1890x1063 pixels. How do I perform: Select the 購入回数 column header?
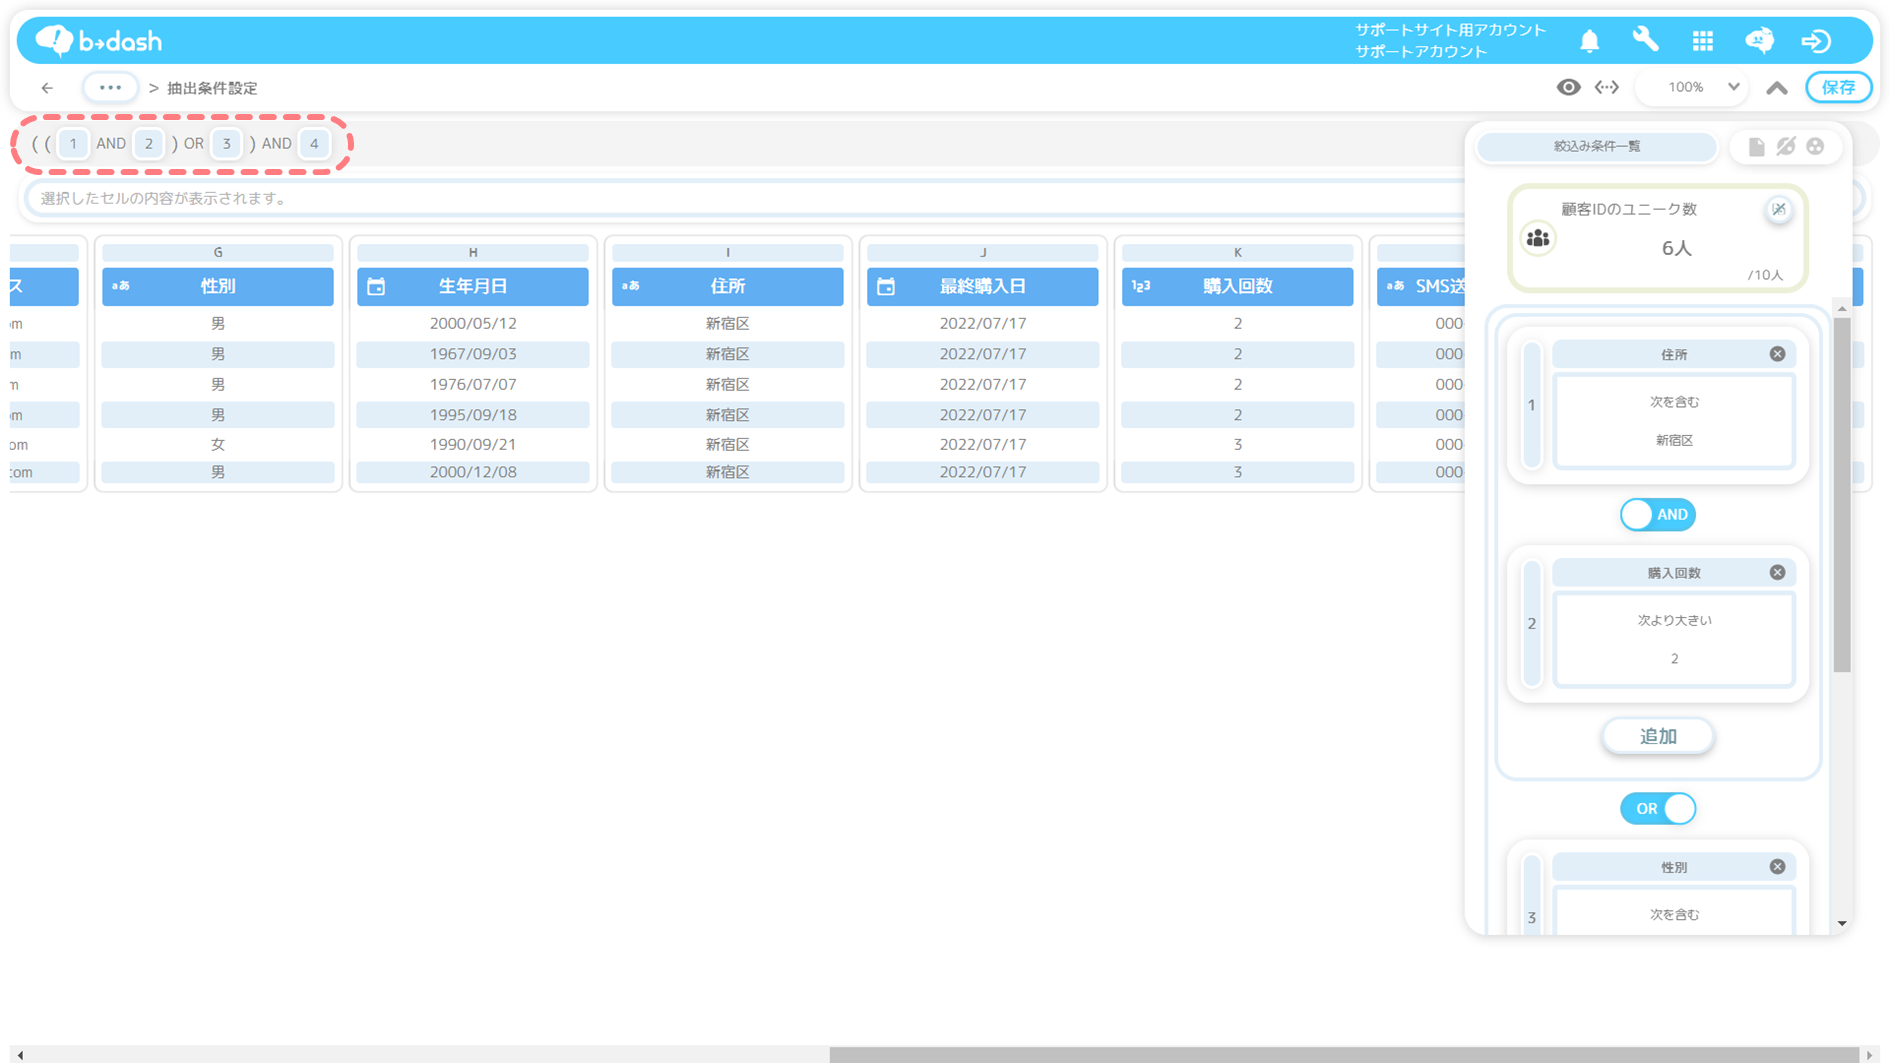[1238, 286]
